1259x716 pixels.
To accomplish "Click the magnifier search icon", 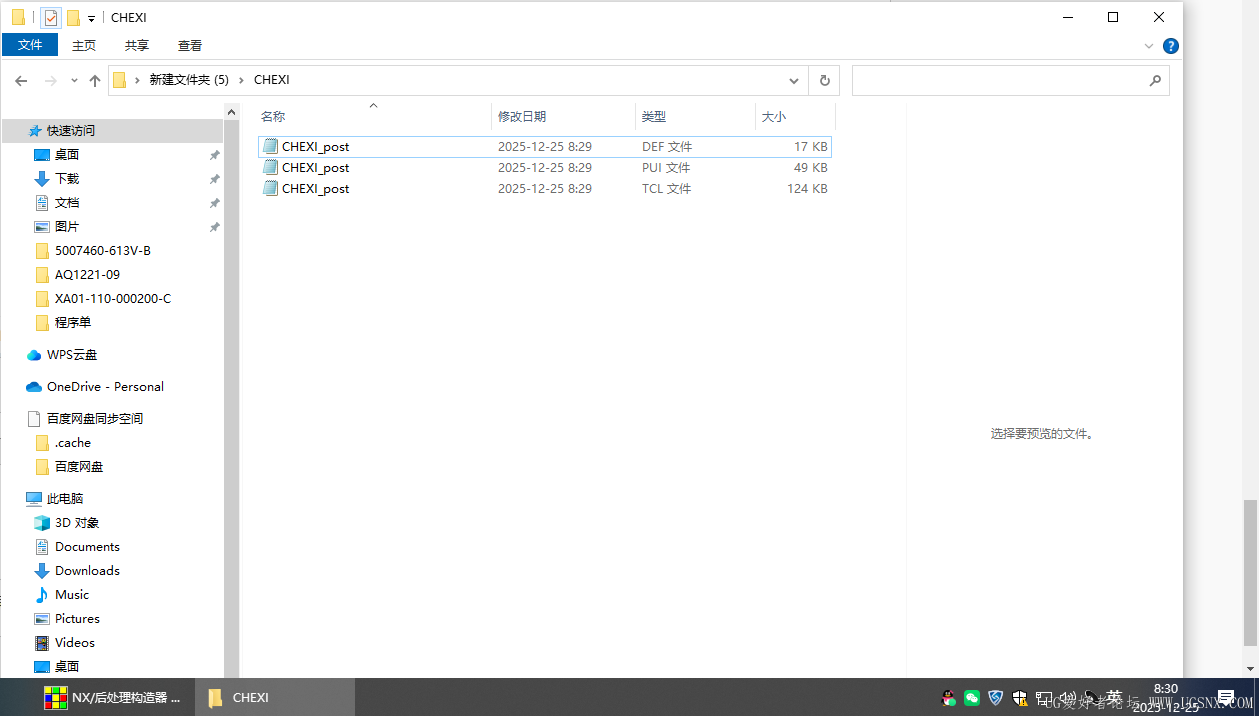I will (x=1155, y=81).
